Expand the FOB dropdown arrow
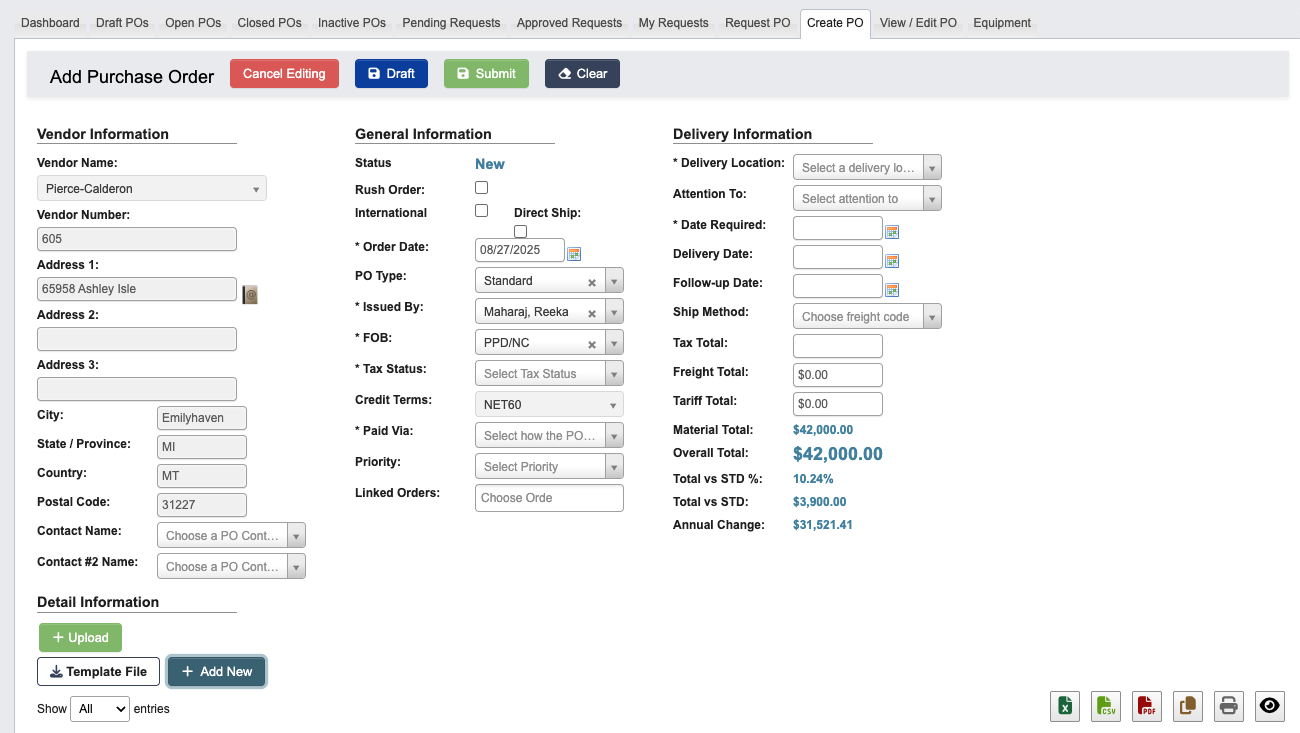 coord(614,343)
